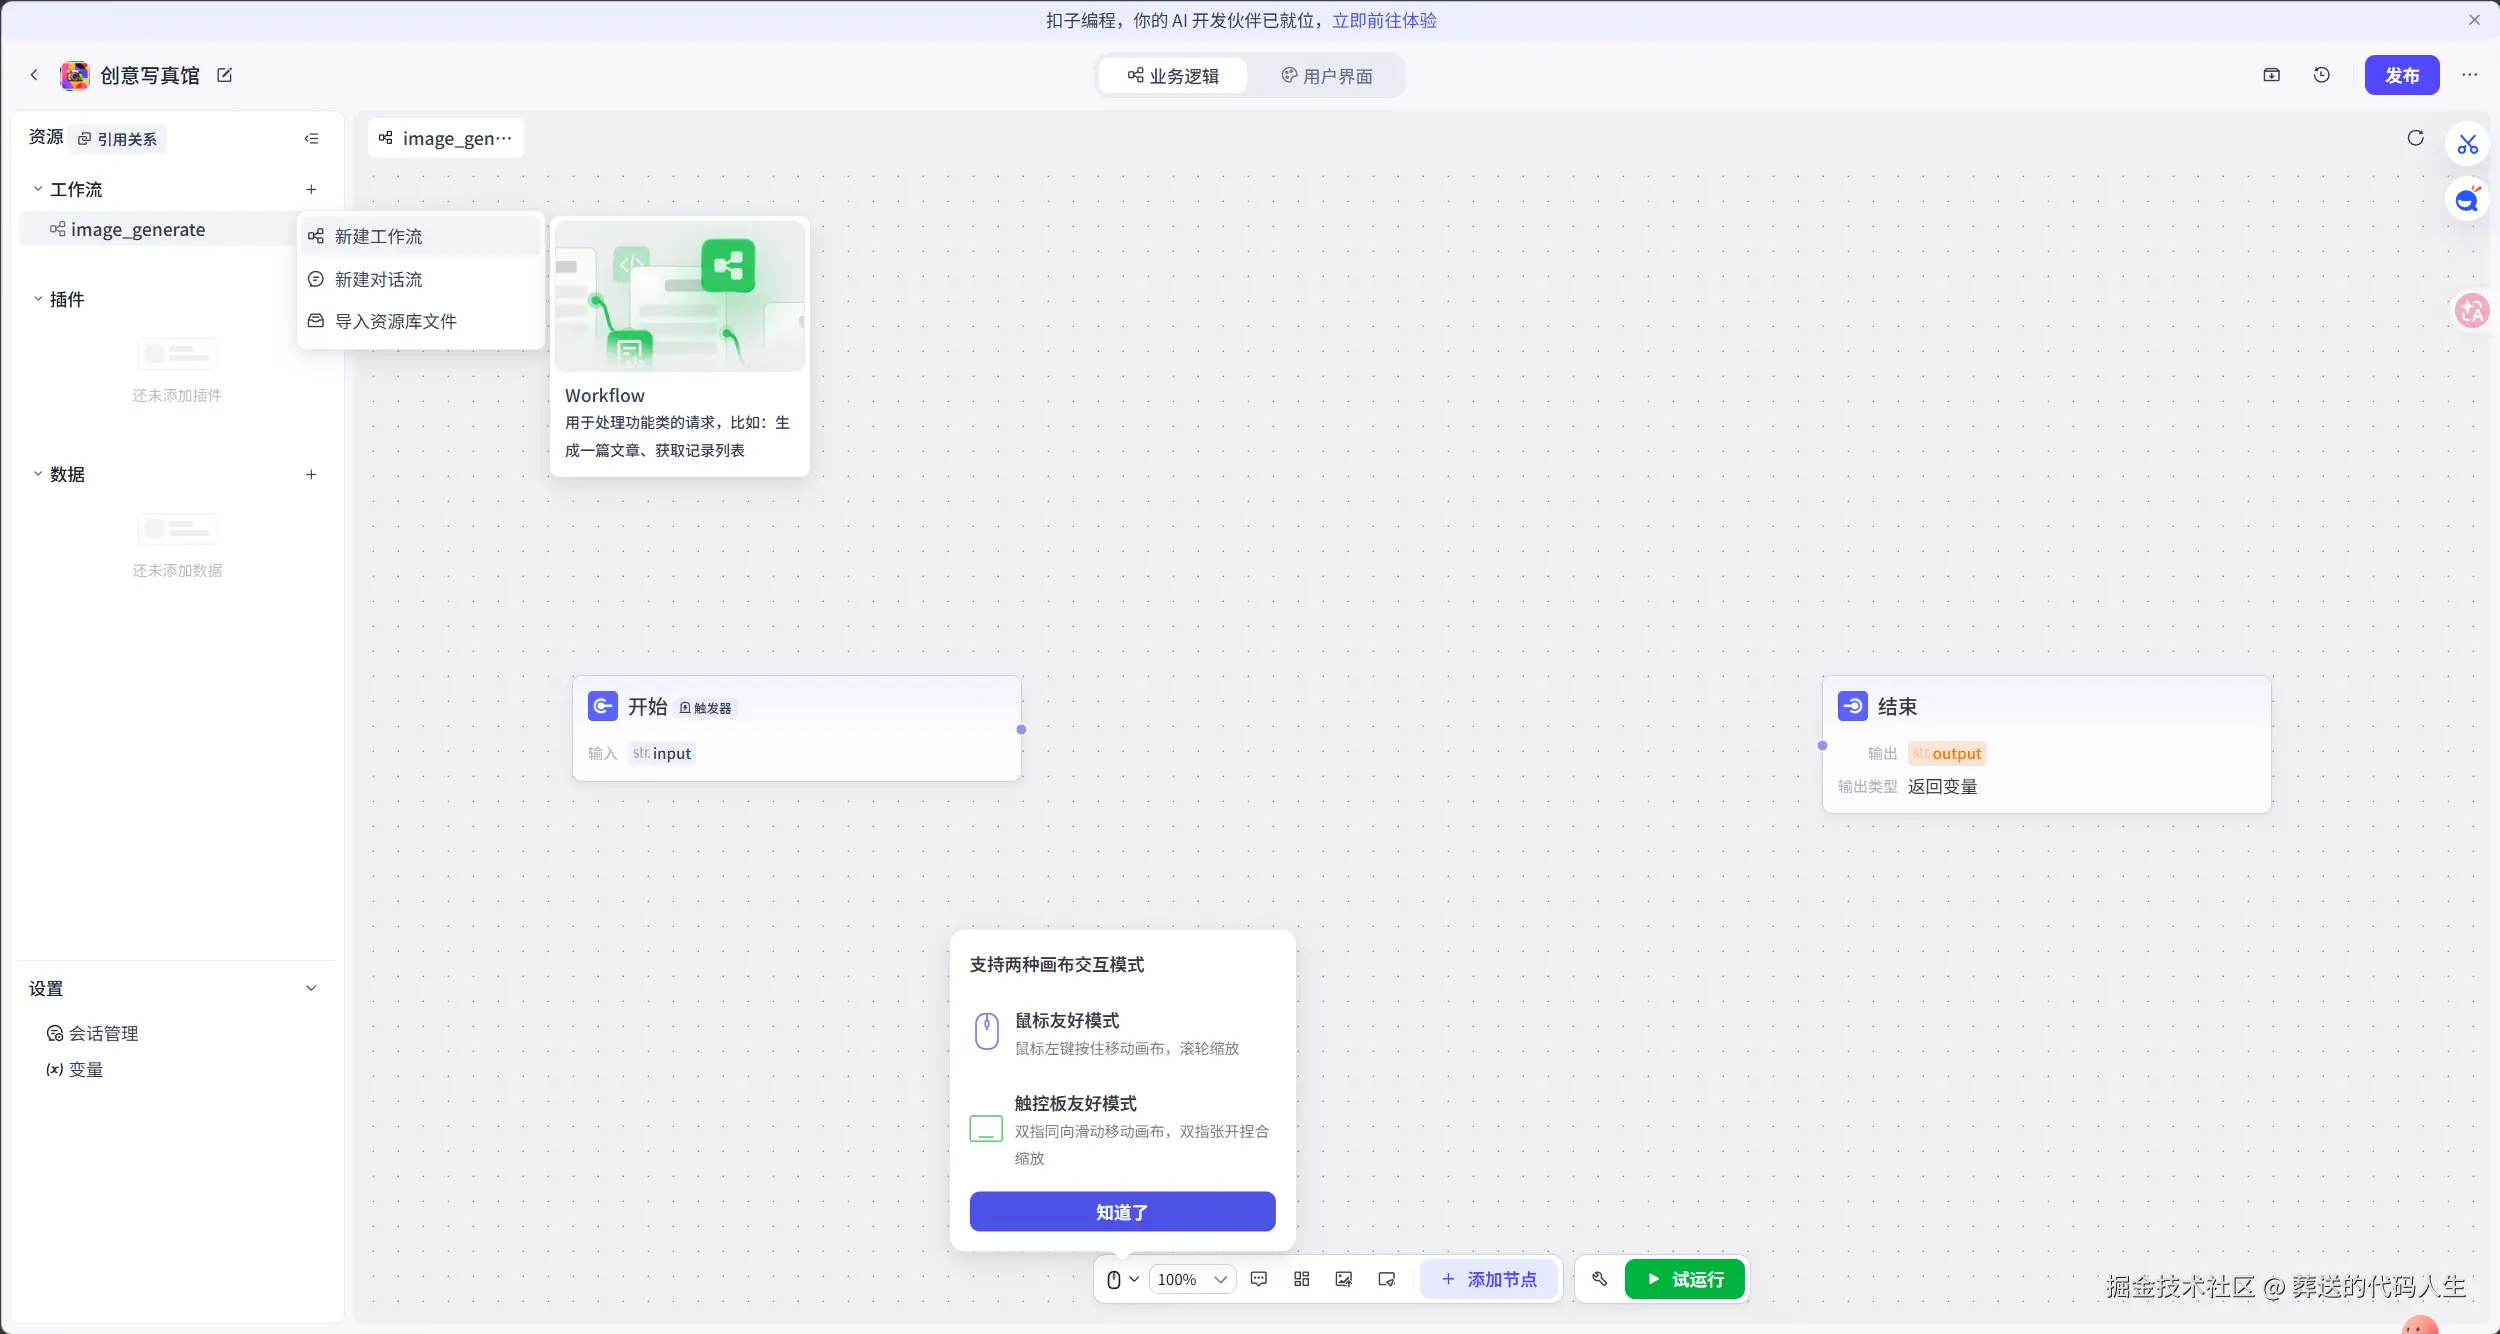Viewport: 2500px width, 1334px height.
Task: Open the scissors assistant icon on right
Action: 2468,144
